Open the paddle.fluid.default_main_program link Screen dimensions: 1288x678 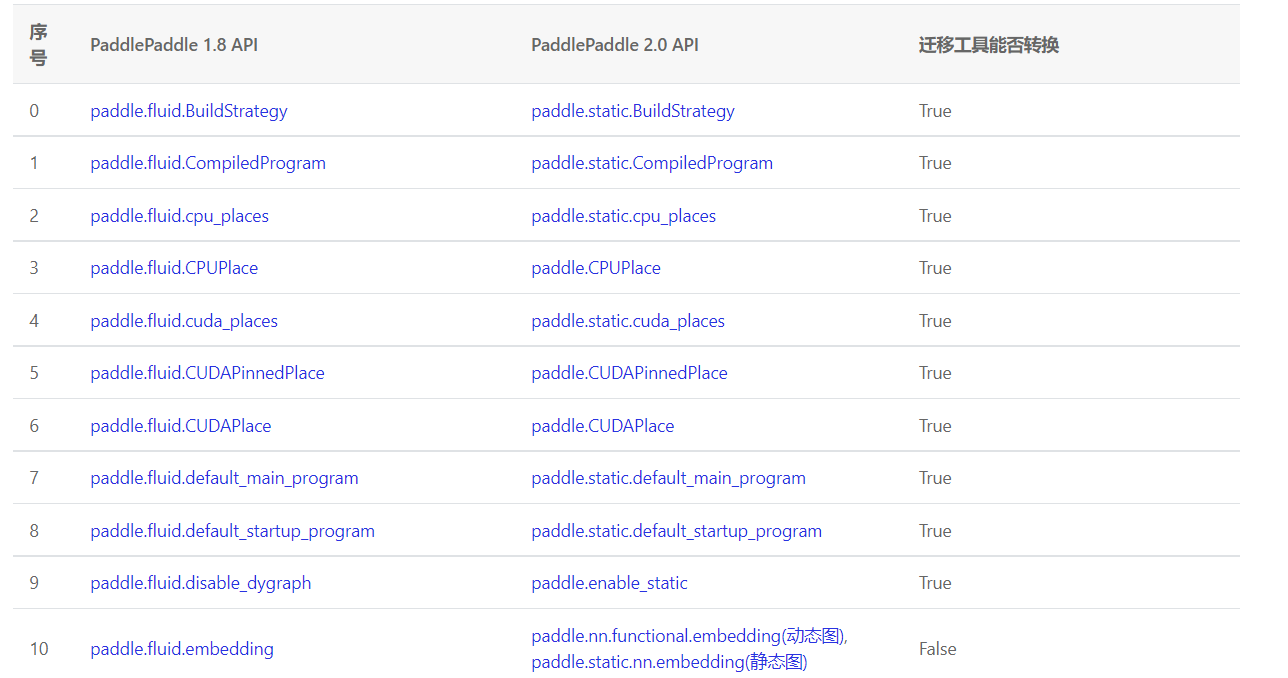(x=224, y=478)
